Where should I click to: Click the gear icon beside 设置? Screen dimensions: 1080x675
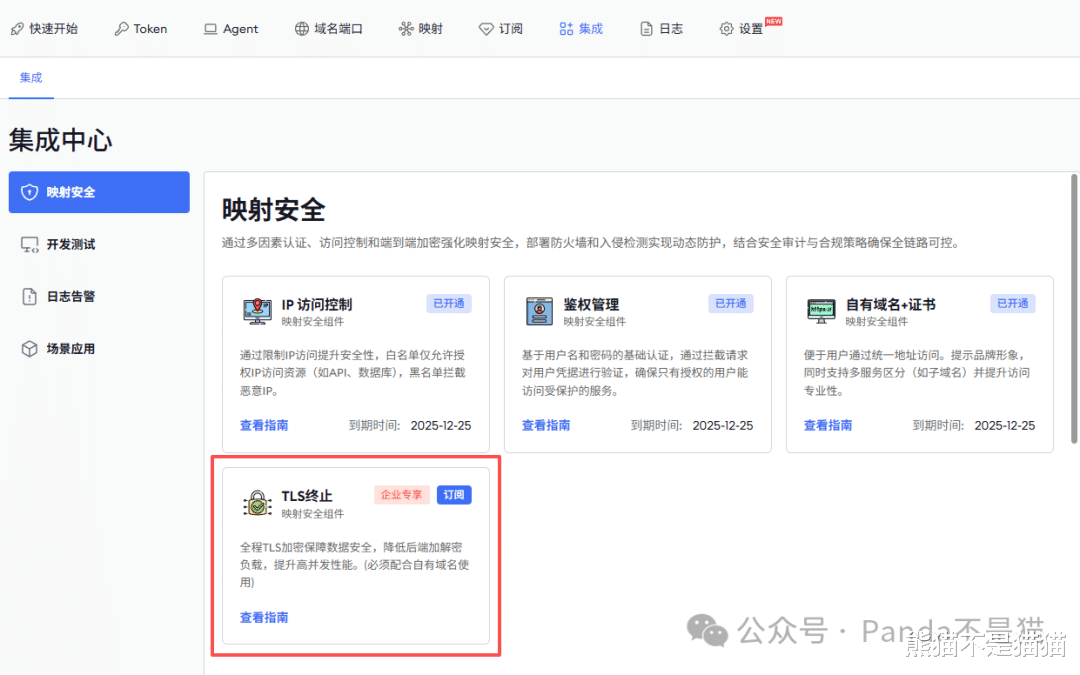726,29
